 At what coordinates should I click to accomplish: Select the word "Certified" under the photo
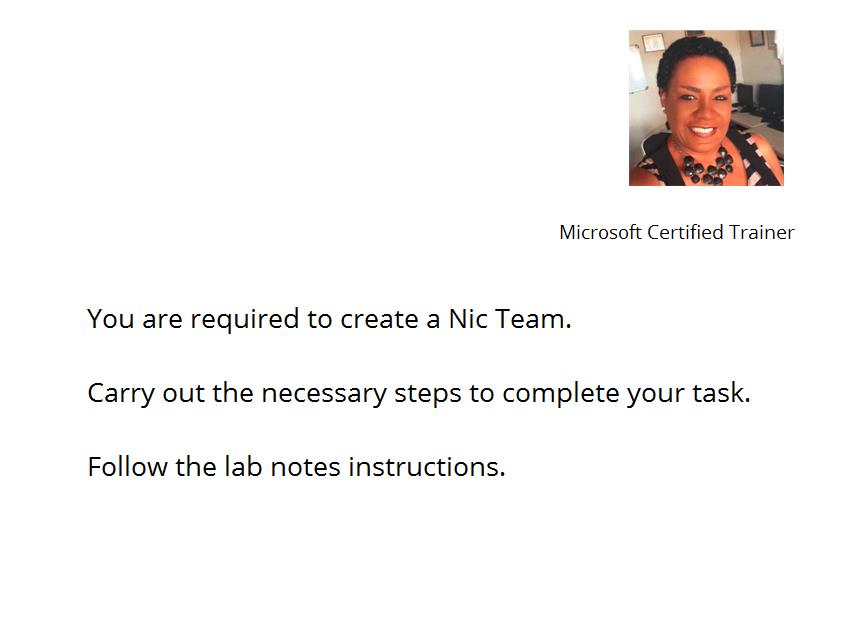685,233
